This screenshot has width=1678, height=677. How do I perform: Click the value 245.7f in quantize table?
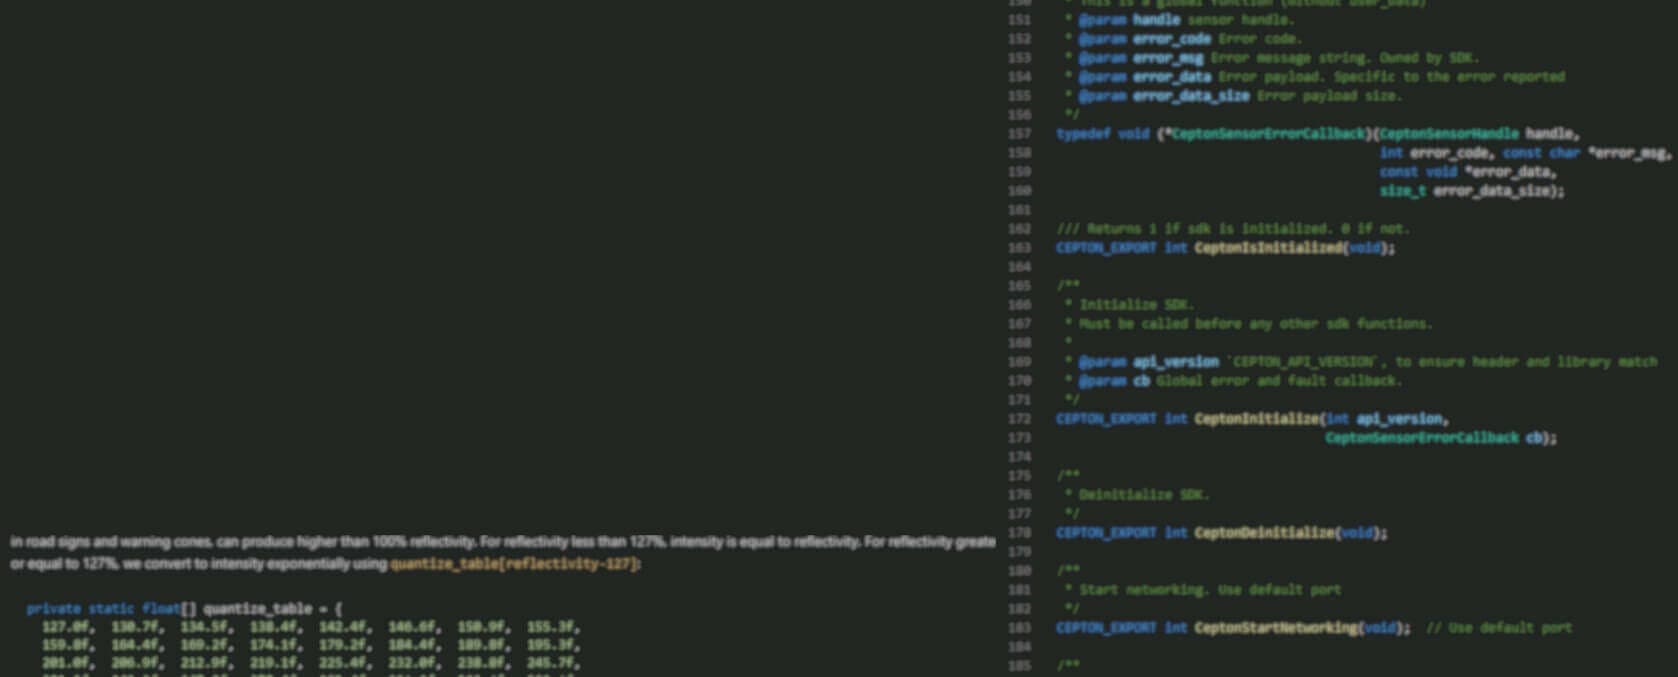pos(553,662)
